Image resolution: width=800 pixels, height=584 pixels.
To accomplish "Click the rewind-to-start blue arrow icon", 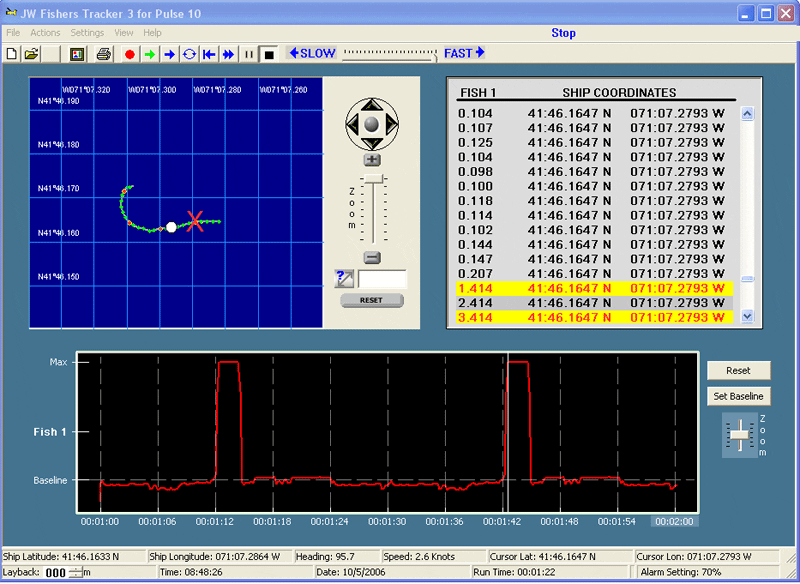I will (x=209, y=54).
